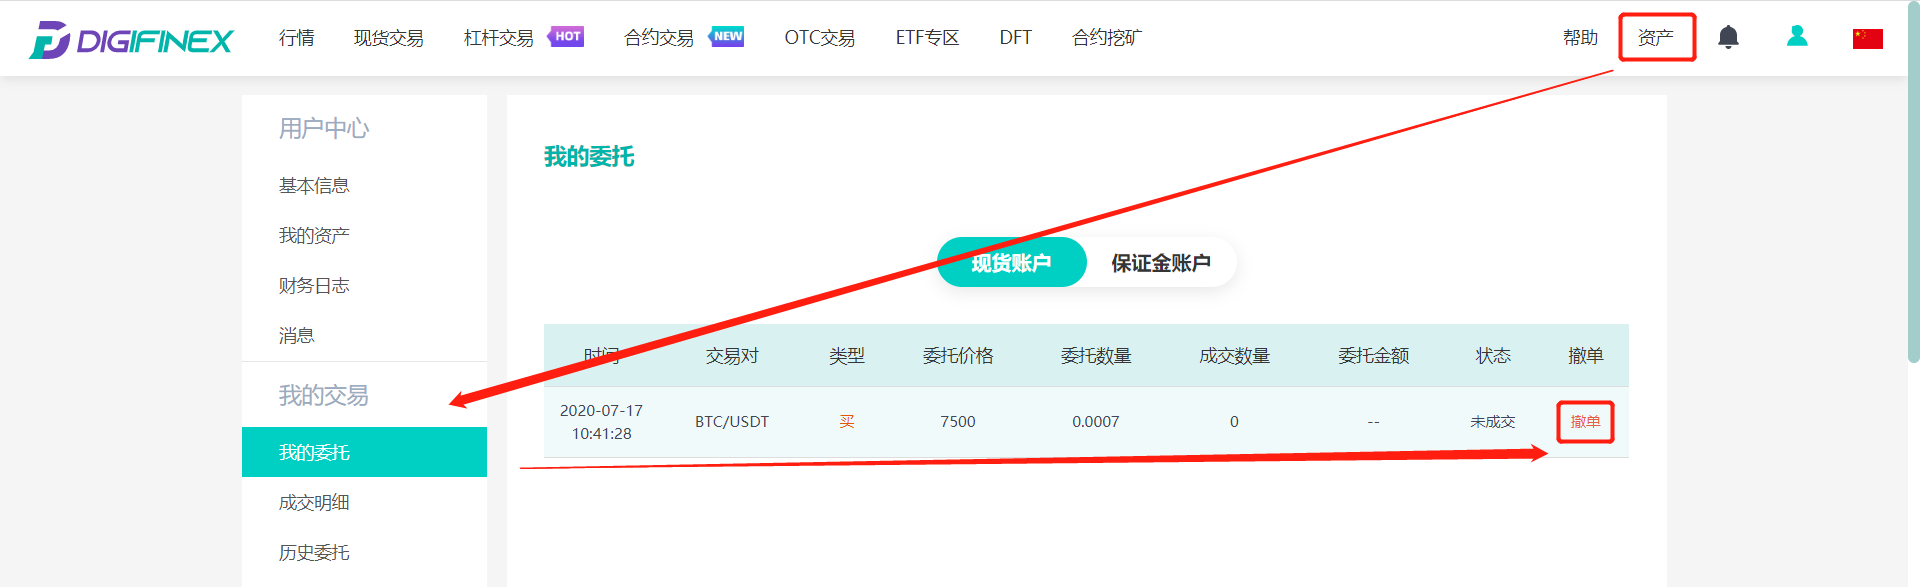Switch to 保证金账户 account toggle
This screenshot has width=1920, height=587.
point(1161,262)
